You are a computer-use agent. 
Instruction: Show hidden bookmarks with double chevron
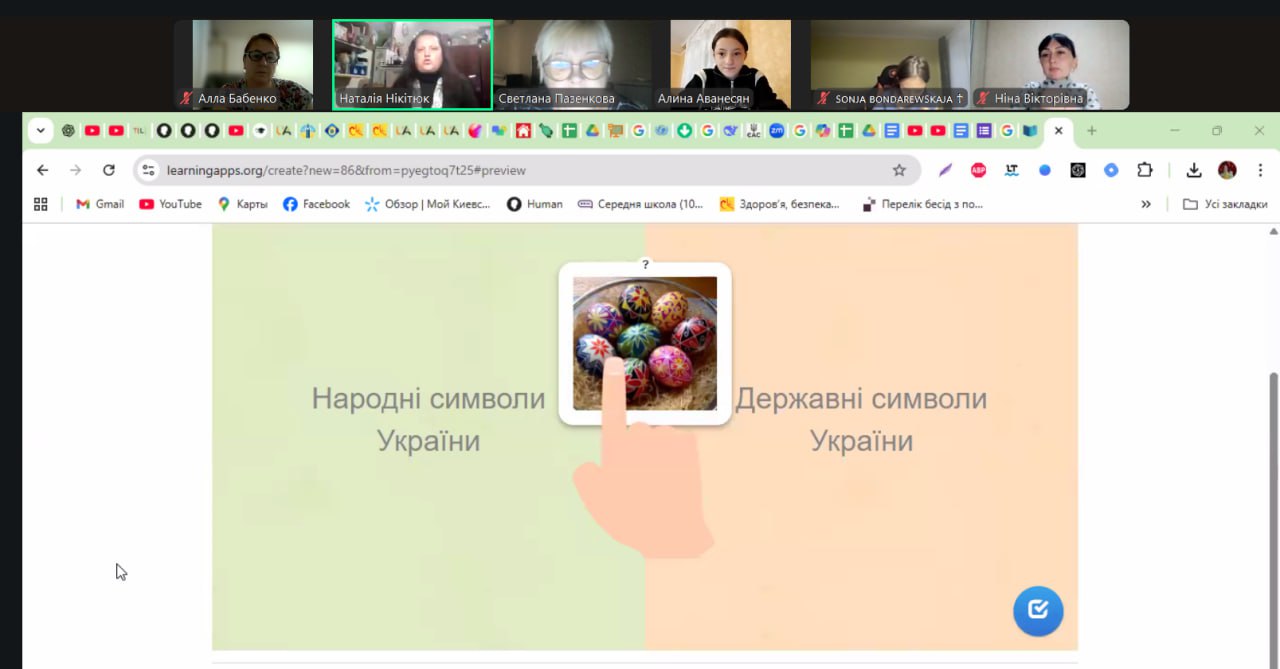pos(1146,204)
